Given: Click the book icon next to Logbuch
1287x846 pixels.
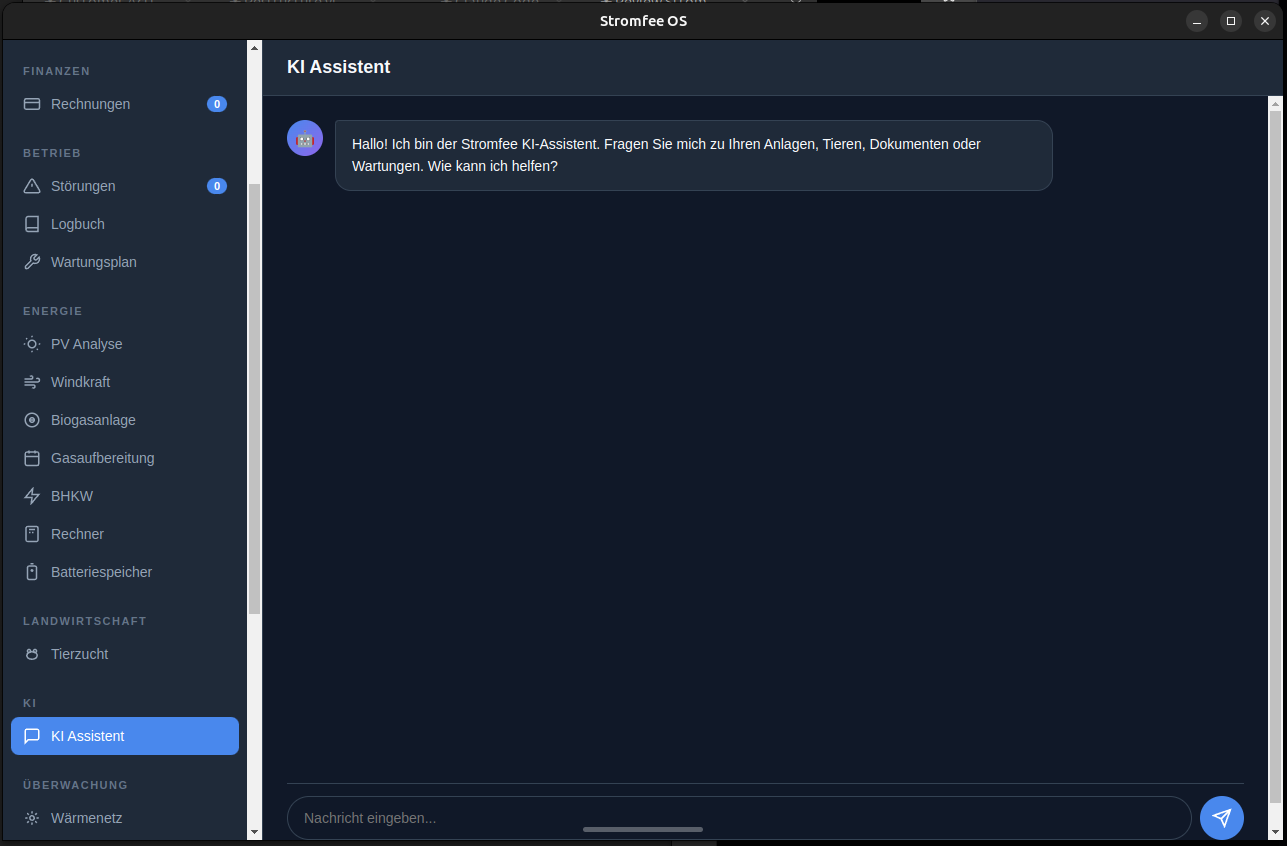Looking at the screenshot, I should [32, 224].
